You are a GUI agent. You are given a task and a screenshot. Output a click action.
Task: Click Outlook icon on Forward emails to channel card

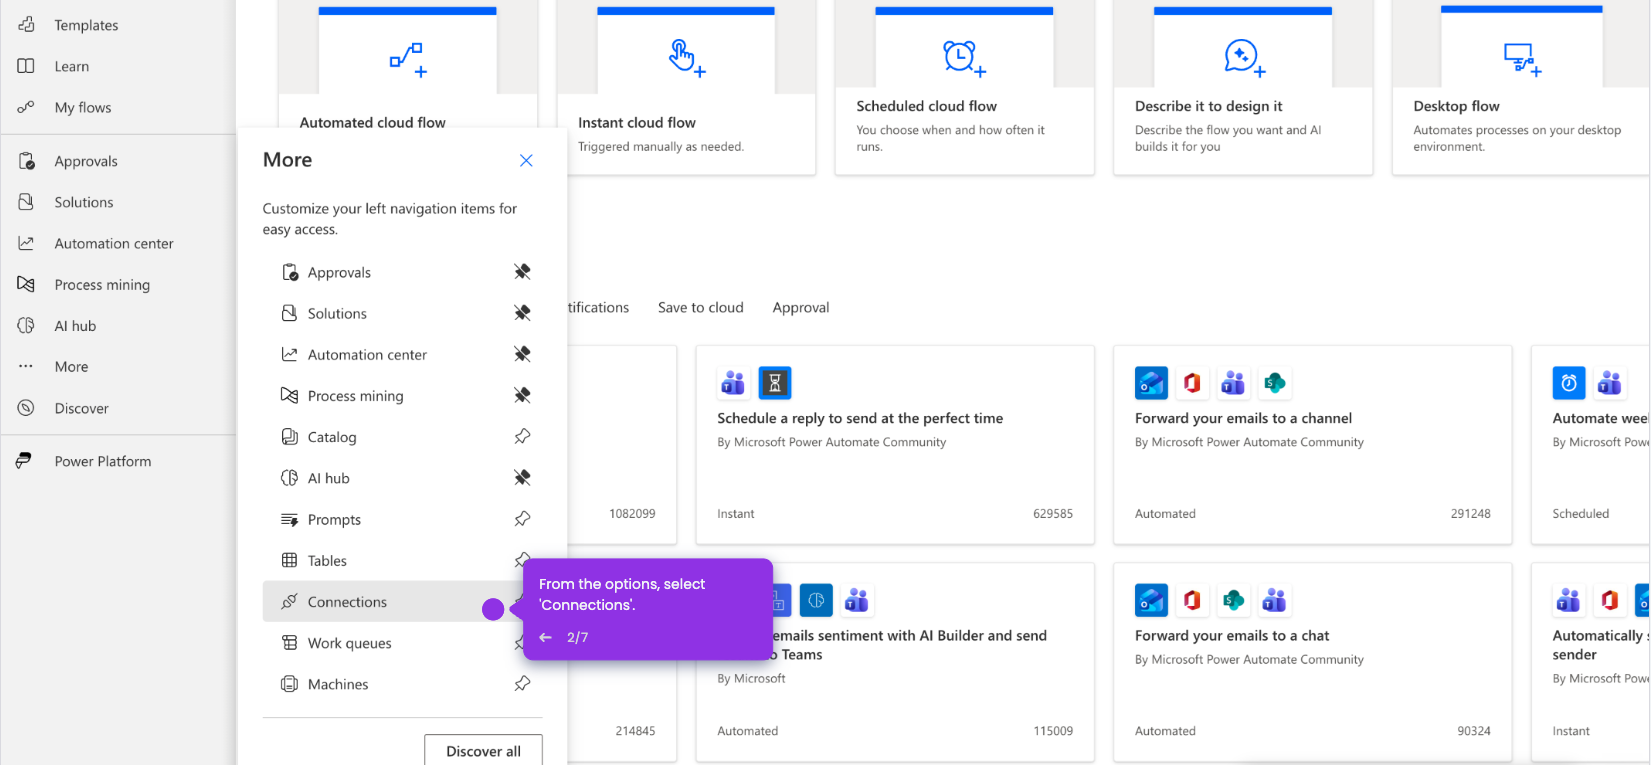[x=1152, y=383]
